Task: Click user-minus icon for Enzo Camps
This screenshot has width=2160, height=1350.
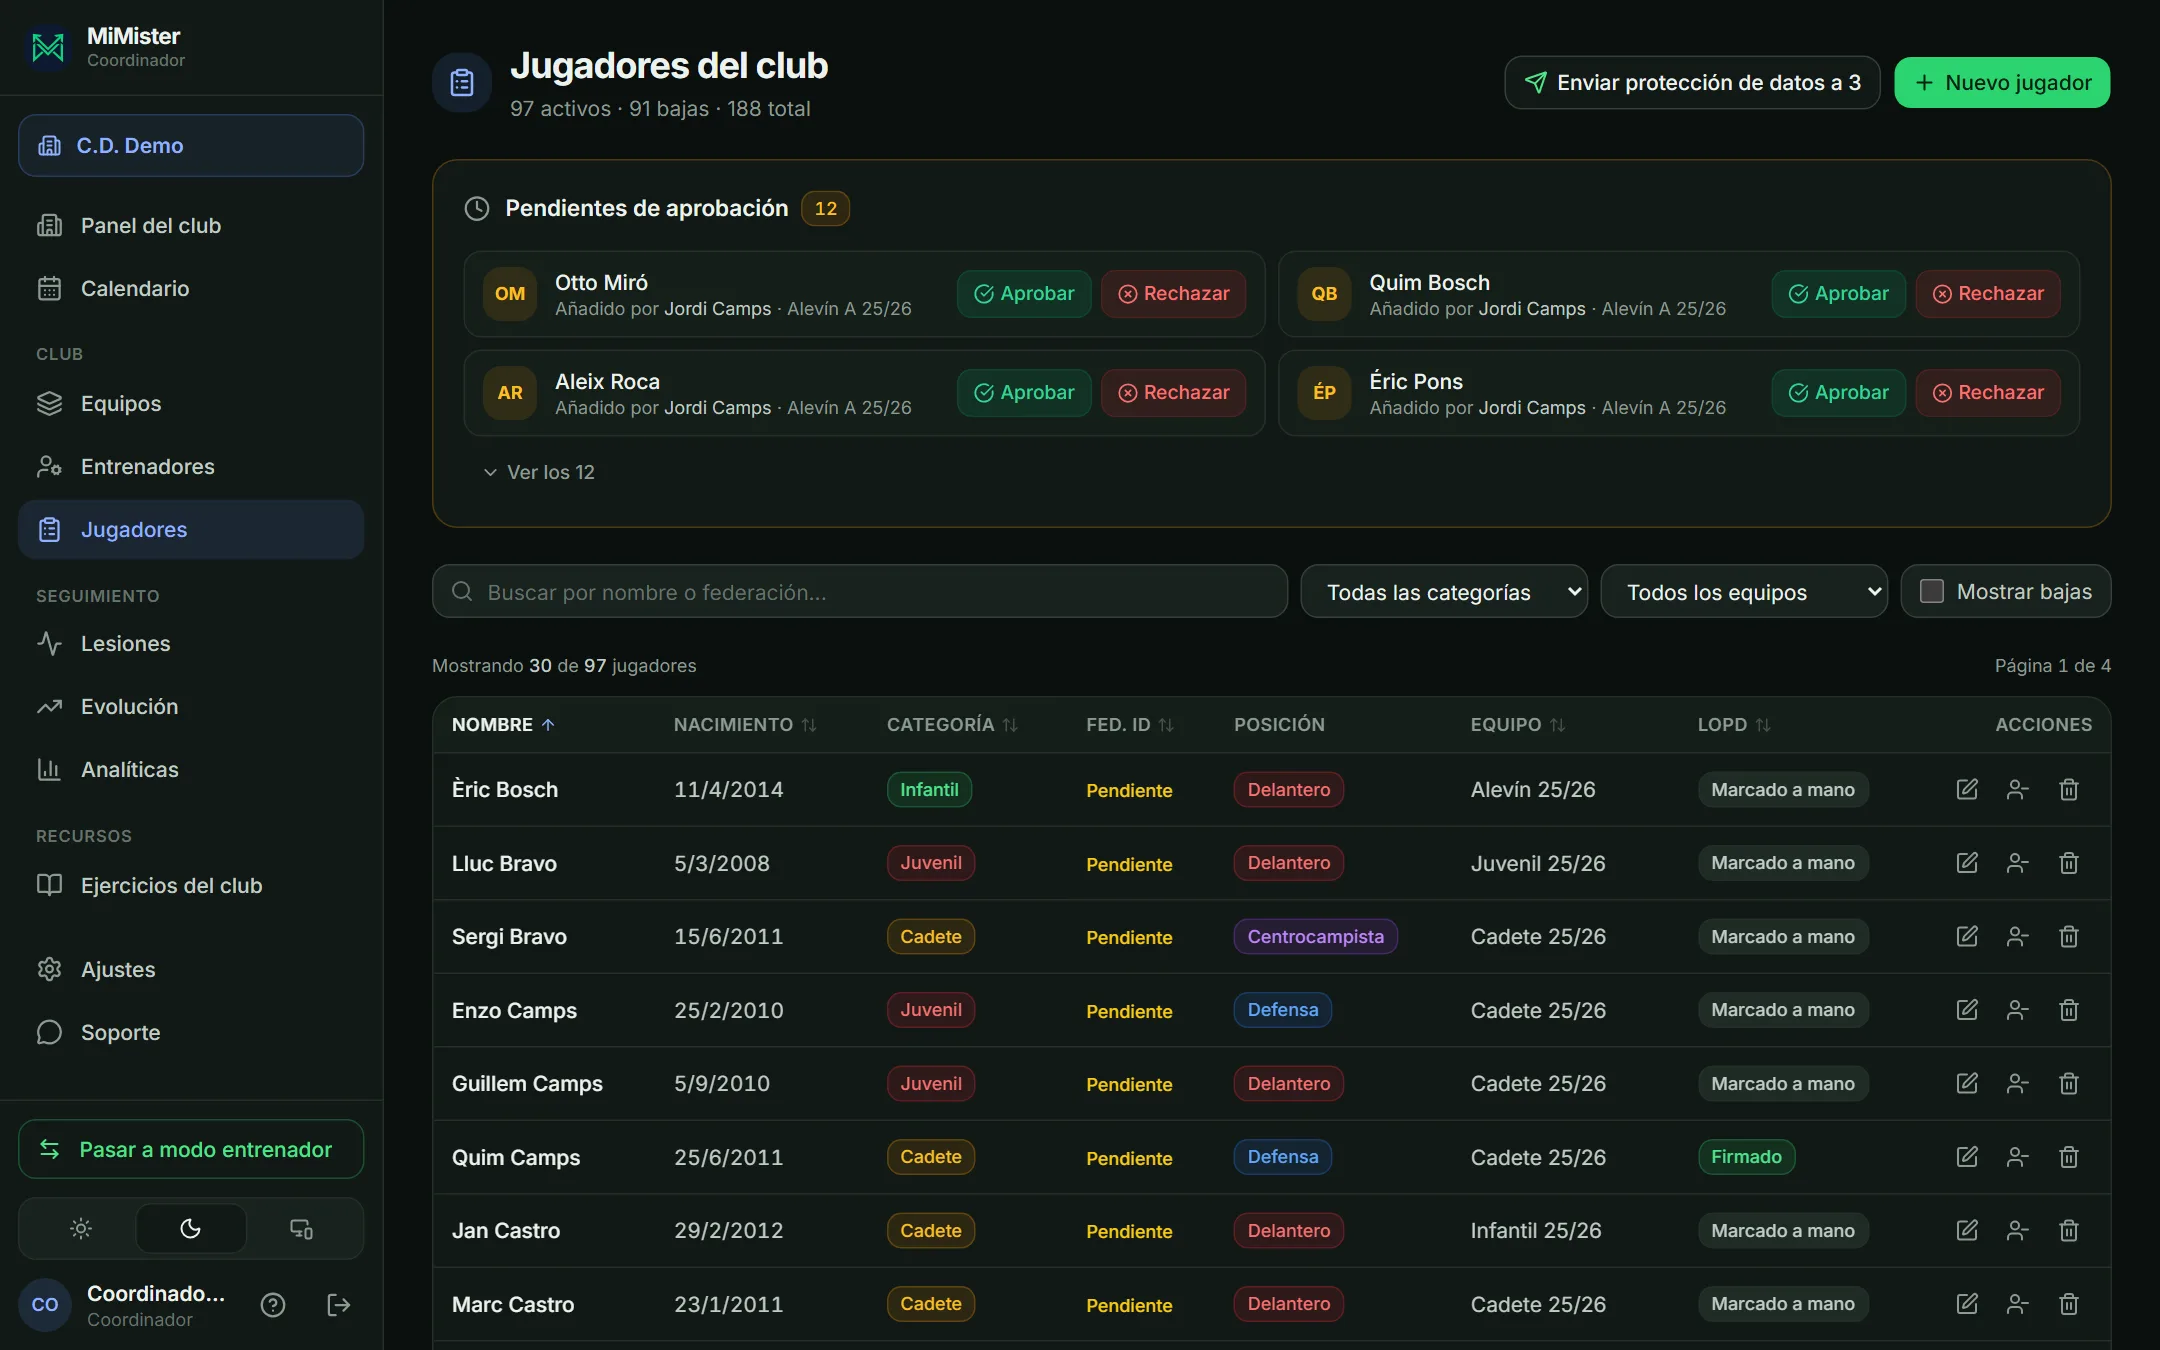Action: (x=2018, y=1010)
